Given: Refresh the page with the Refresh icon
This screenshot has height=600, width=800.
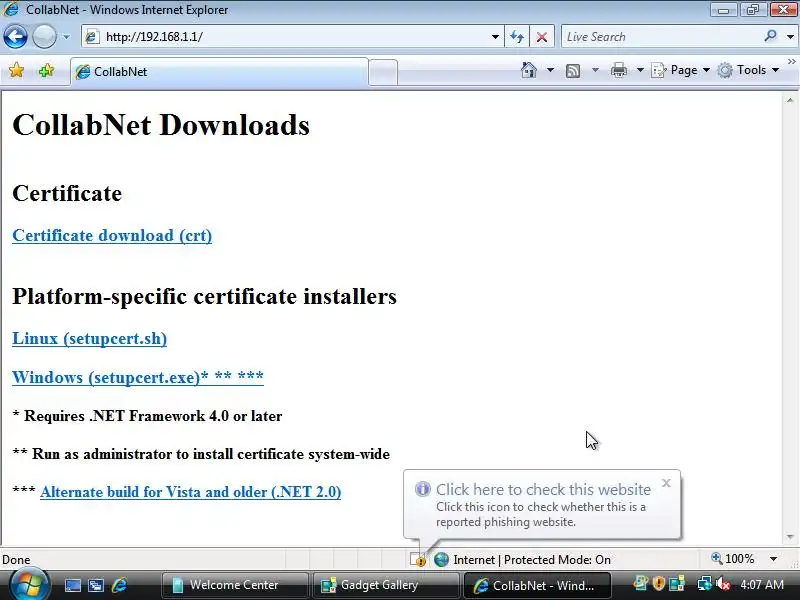Looking at the screenshot, I should coord(517,37).
